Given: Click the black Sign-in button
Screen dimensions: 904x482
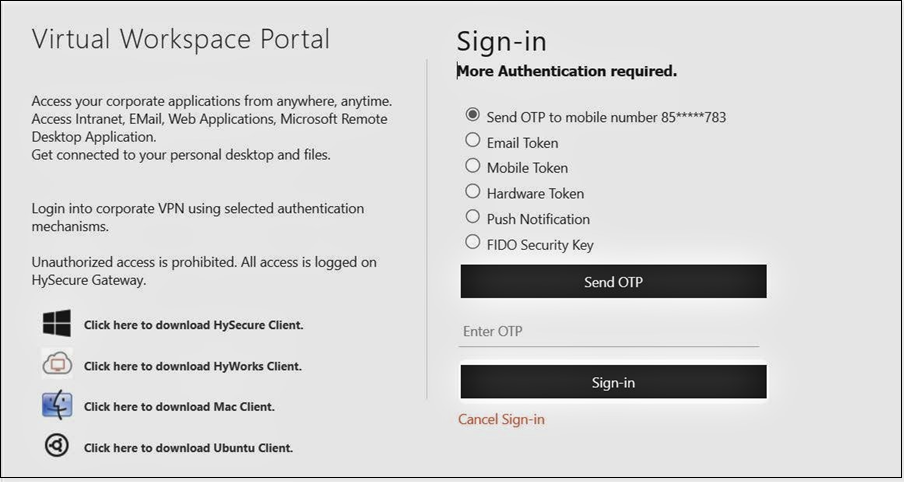Looking at the screenshot, I should pyautogui.click(x=613, y=382).
